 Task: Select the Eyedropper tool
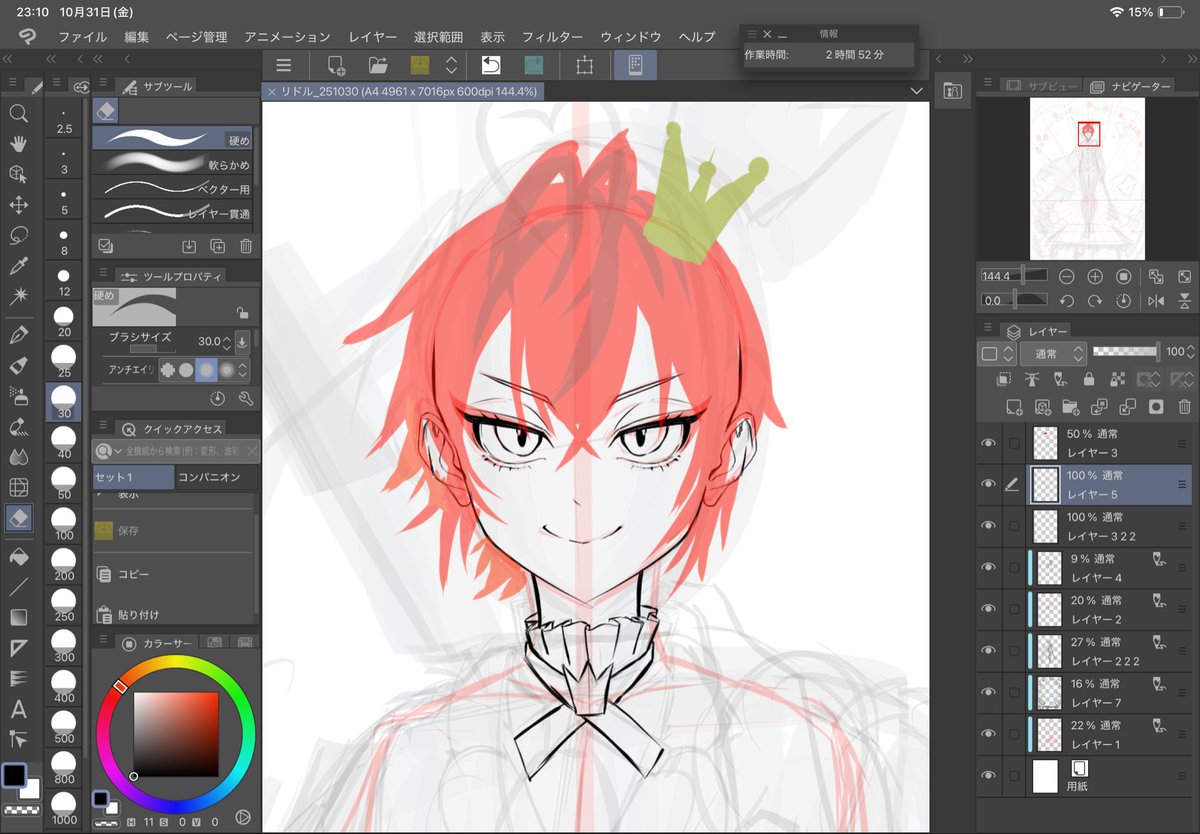tap(18, 266)
